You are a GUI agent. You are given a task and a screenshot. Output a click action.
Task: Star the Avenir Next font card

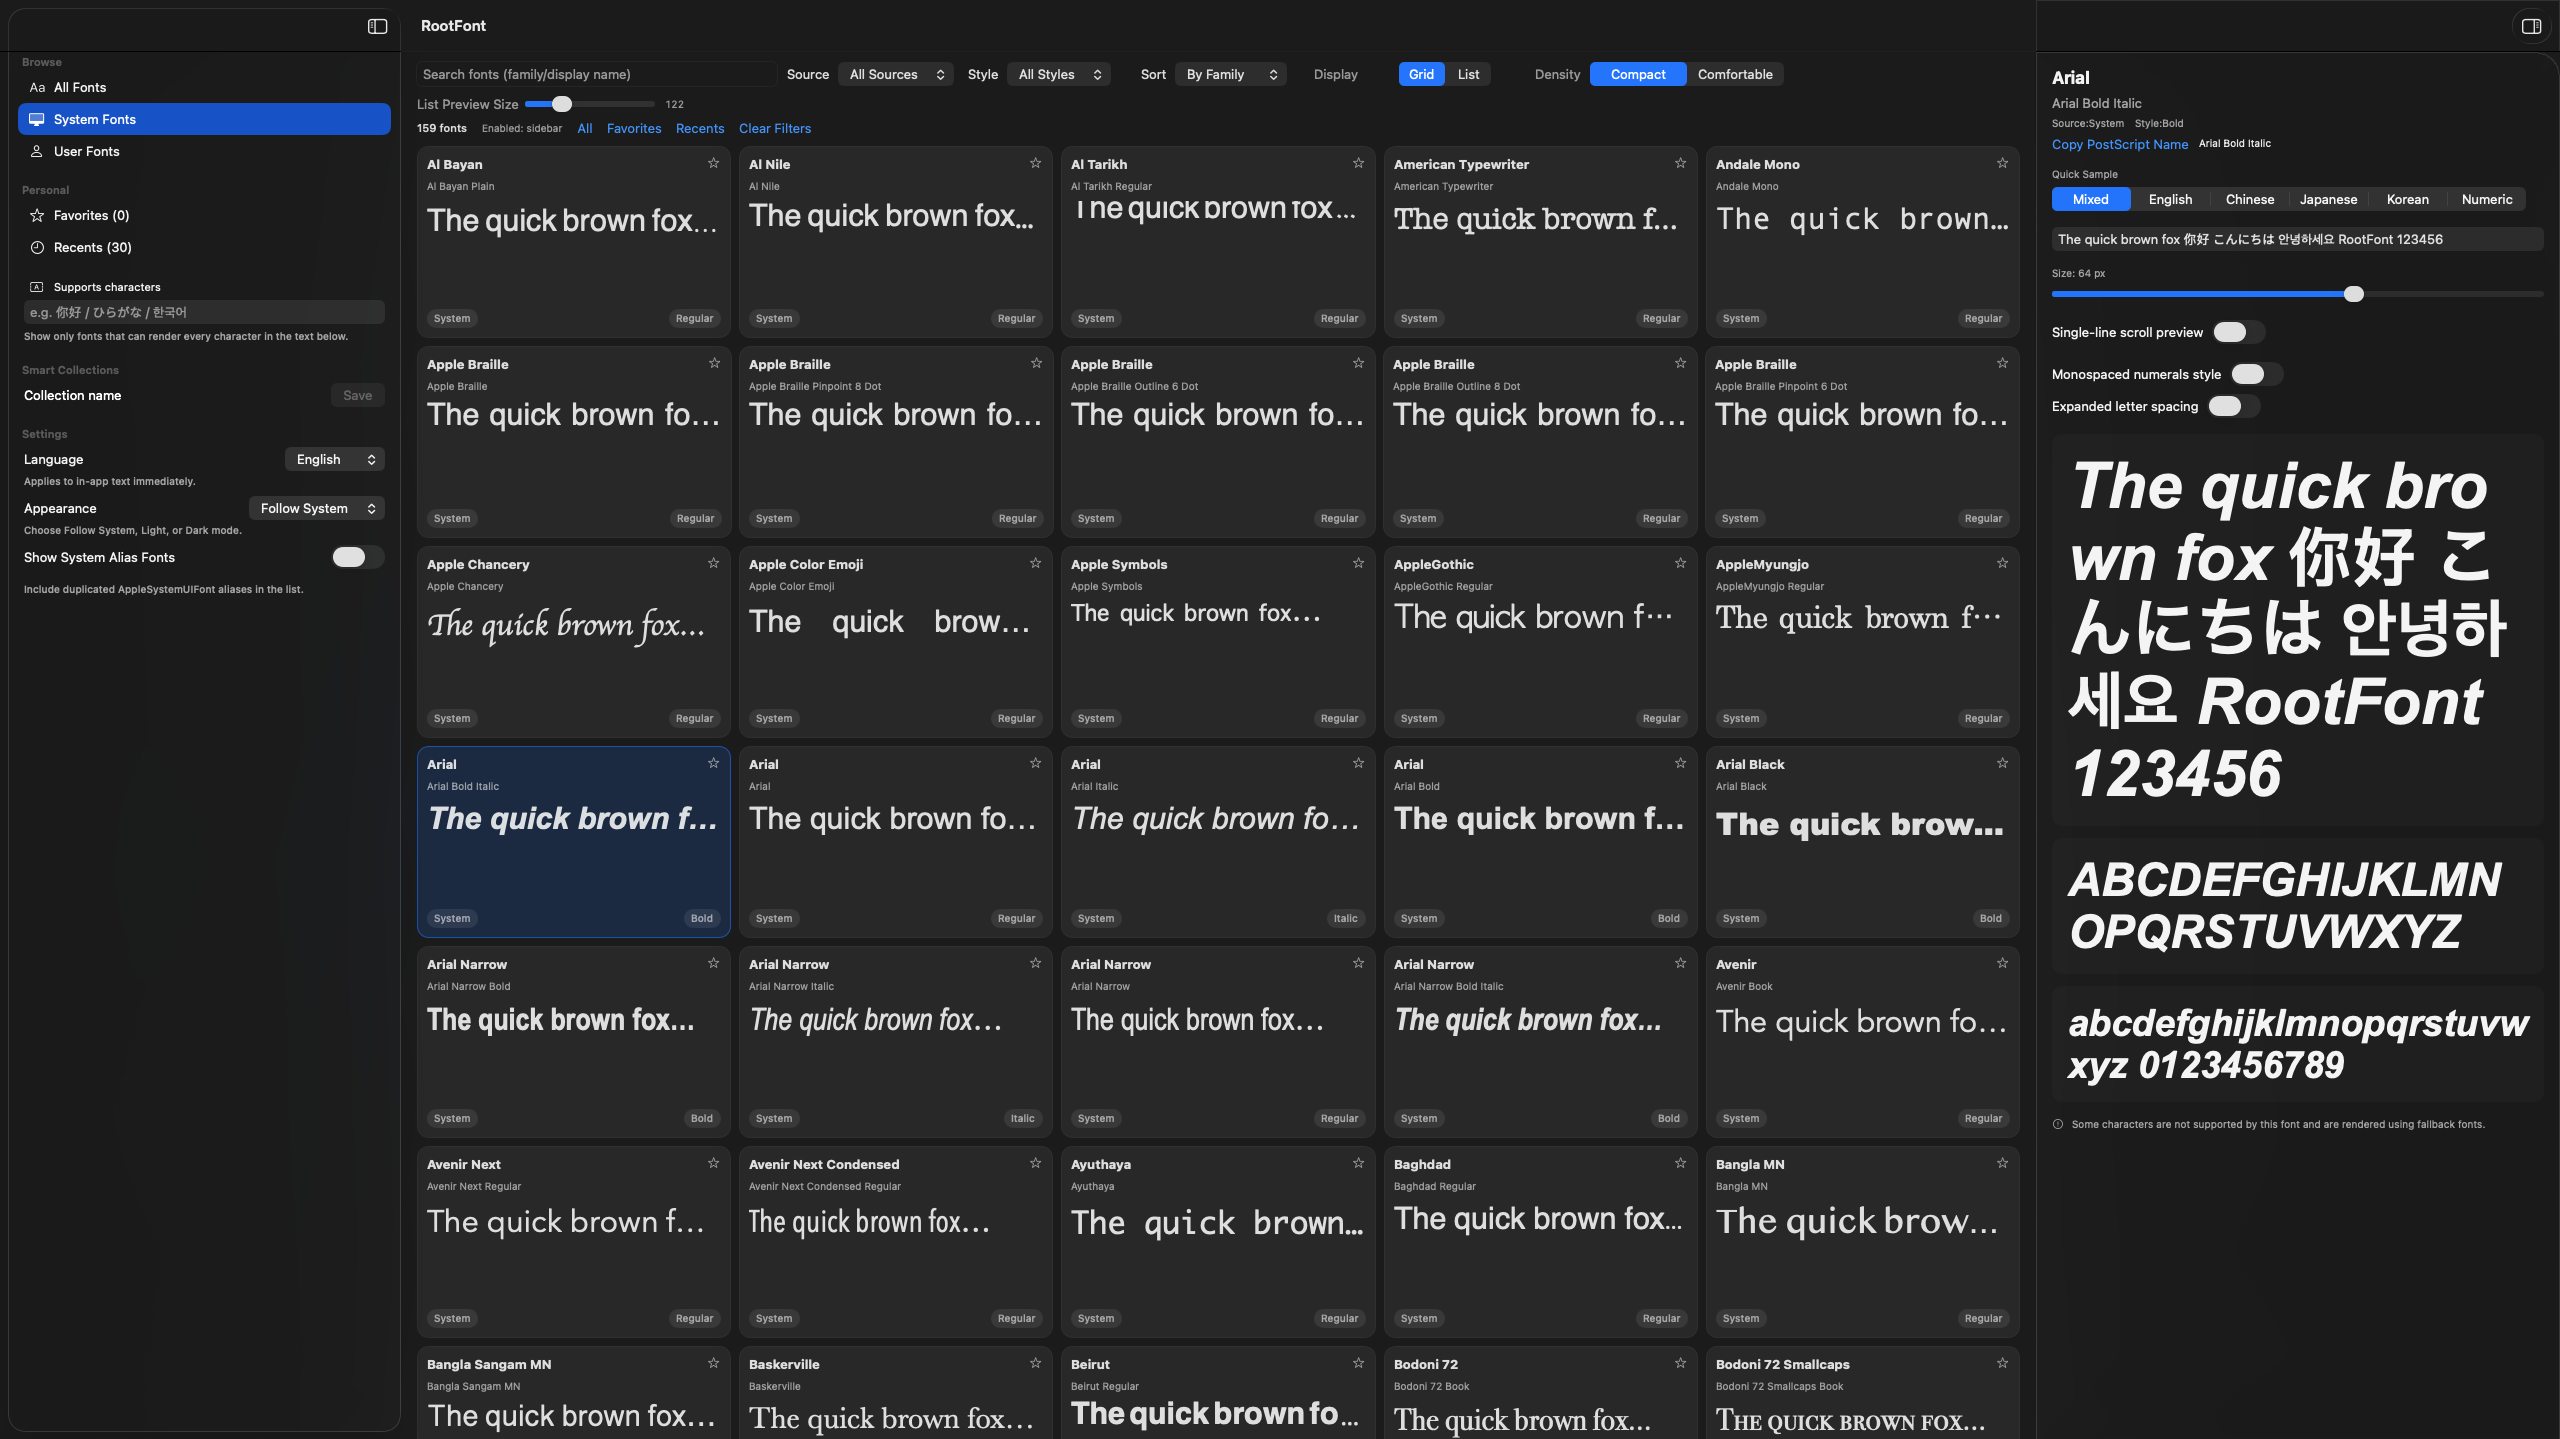point(713,1163)
